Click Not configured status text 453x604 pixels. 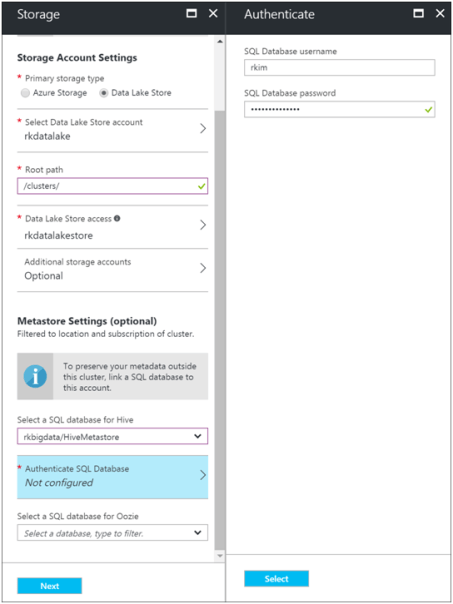pyautogui.click(x=59, y=483)
